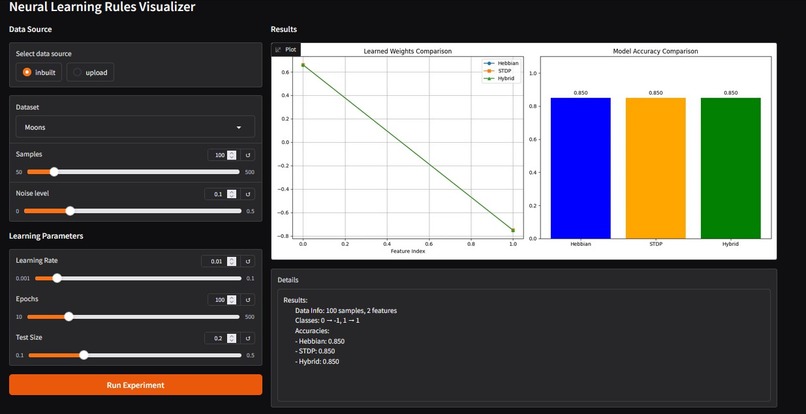806x414 pixels.
Task: Reset the Noise level value icon
Action: pyautogui.click(x=248, y=194)
